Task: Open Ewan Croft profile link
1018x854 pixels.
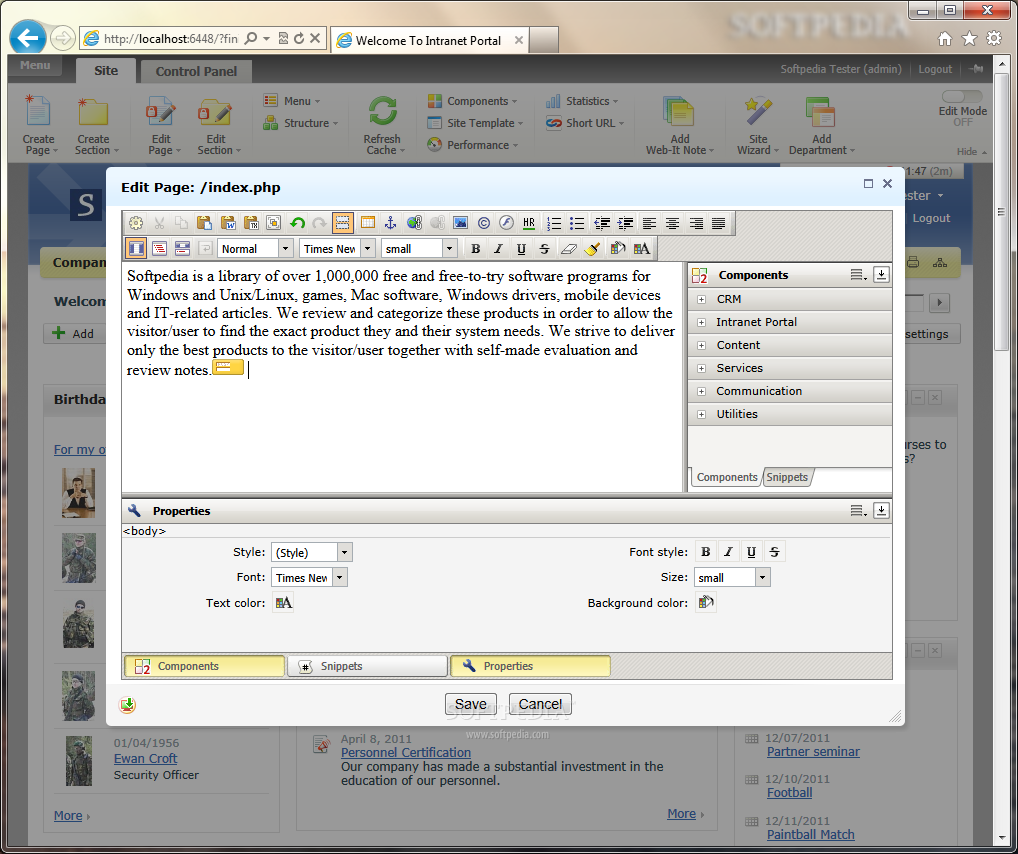Action: [x=145, y=759]
